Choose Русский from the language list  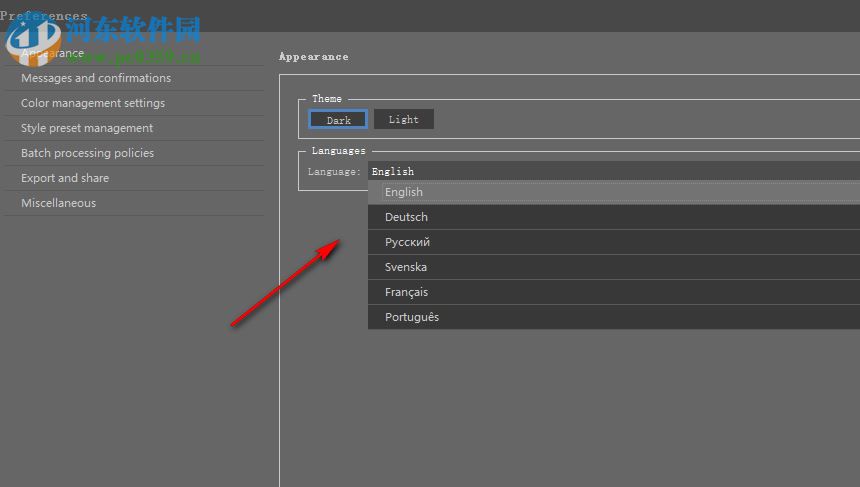[614, 242]
